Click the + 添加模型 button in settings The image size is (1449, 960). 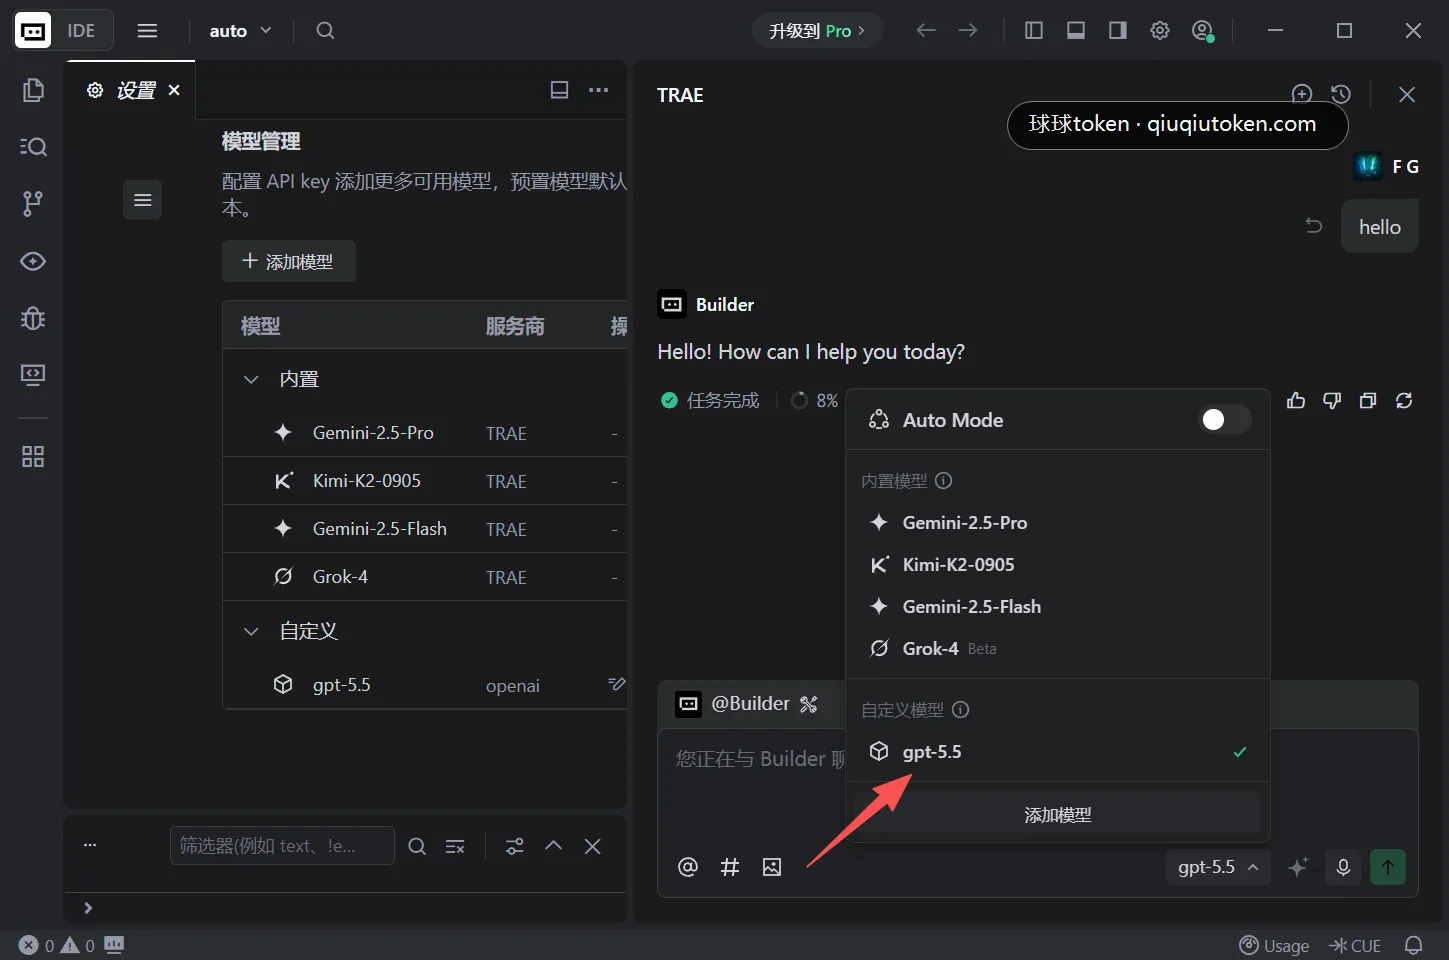[289, 261]
